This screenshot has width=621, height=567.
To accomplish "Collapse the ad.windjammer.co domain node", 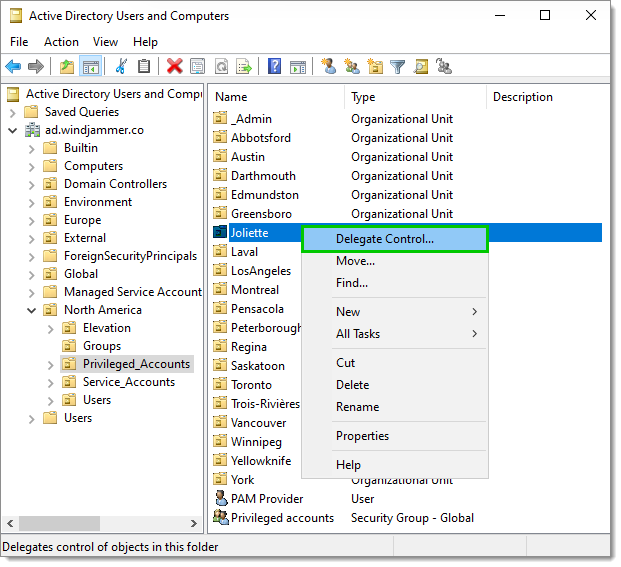I will pyautogui.click(x=13, y=130).
